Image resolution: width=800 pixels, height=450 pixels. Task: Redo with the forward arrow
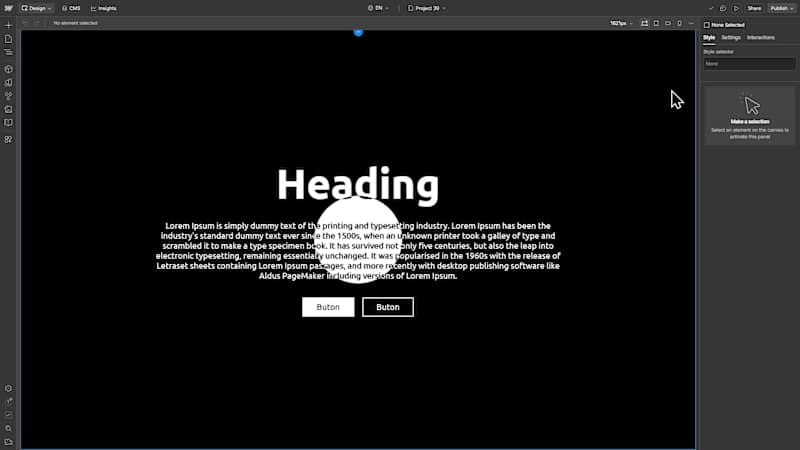click(x=37, y=23)
